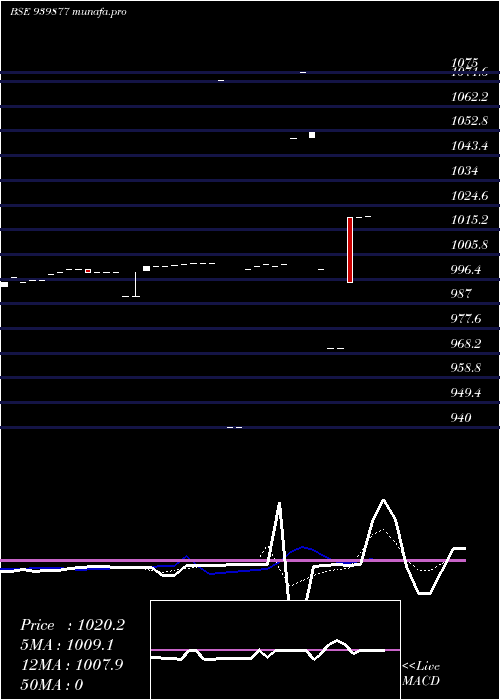Click the 977.6 price axis label
This screenshot has width=500, height=700.
(466, 319)
